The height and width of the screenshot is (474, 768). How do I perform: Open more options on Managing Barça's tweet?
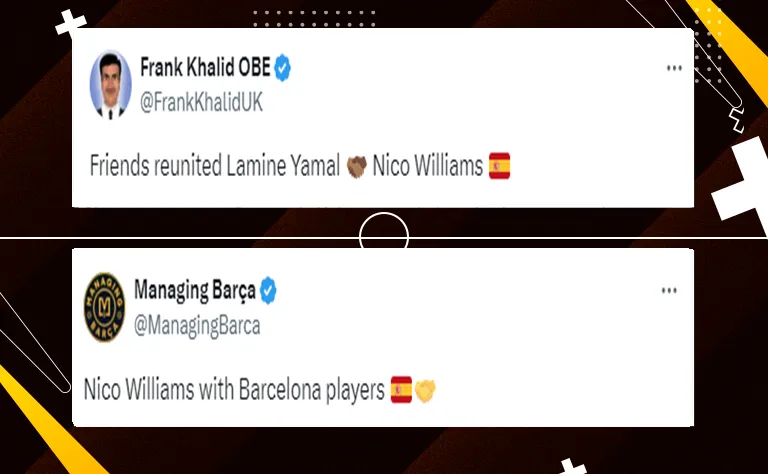click(669, 290)
